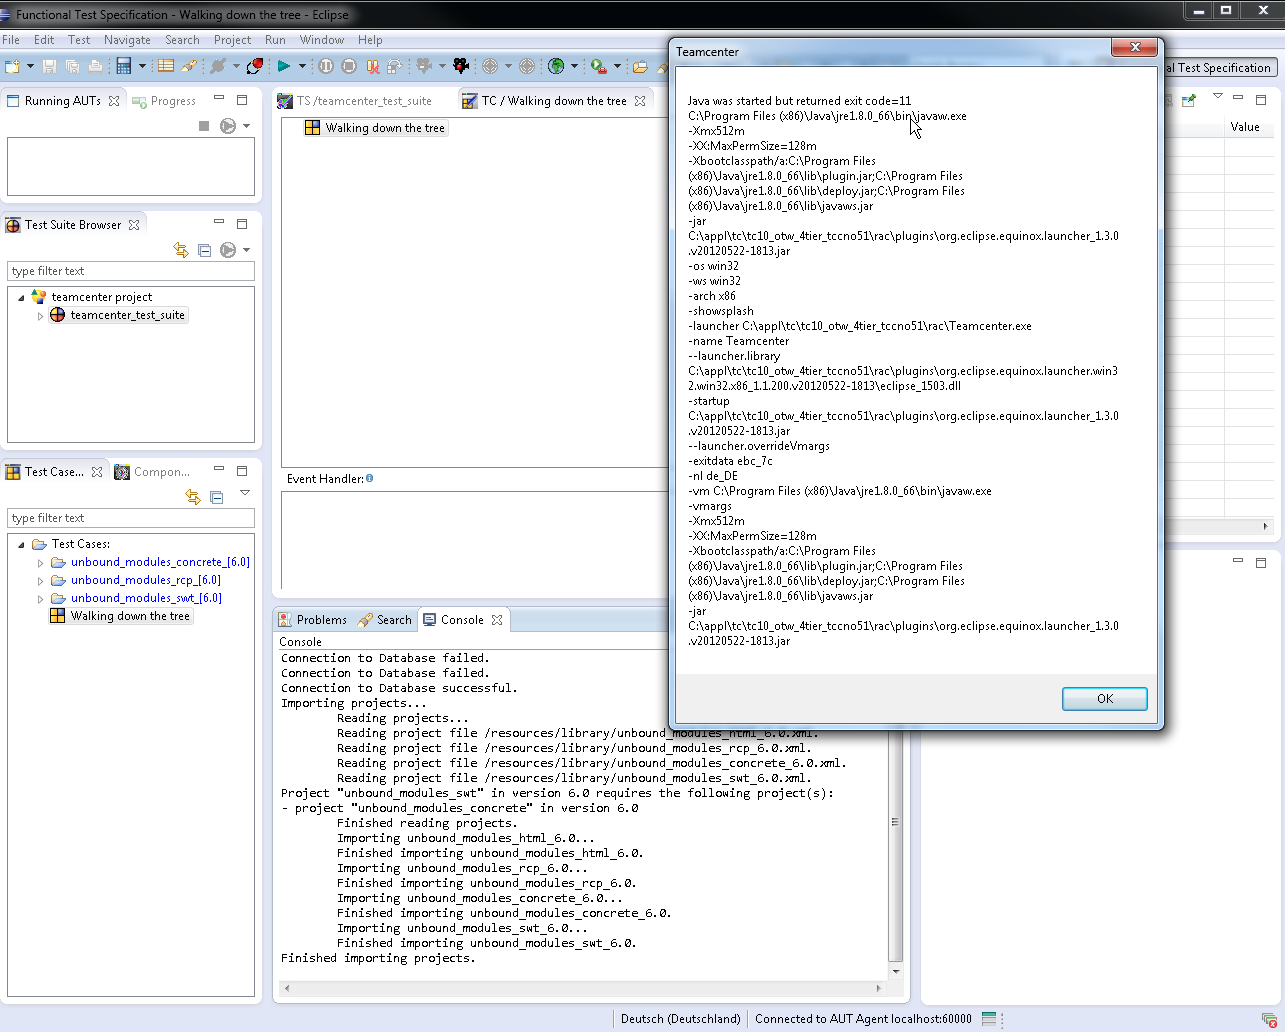The image size is (1285, 1032).
Task: Click the blue calculator icon in toolbar
Action: [124, 66]
